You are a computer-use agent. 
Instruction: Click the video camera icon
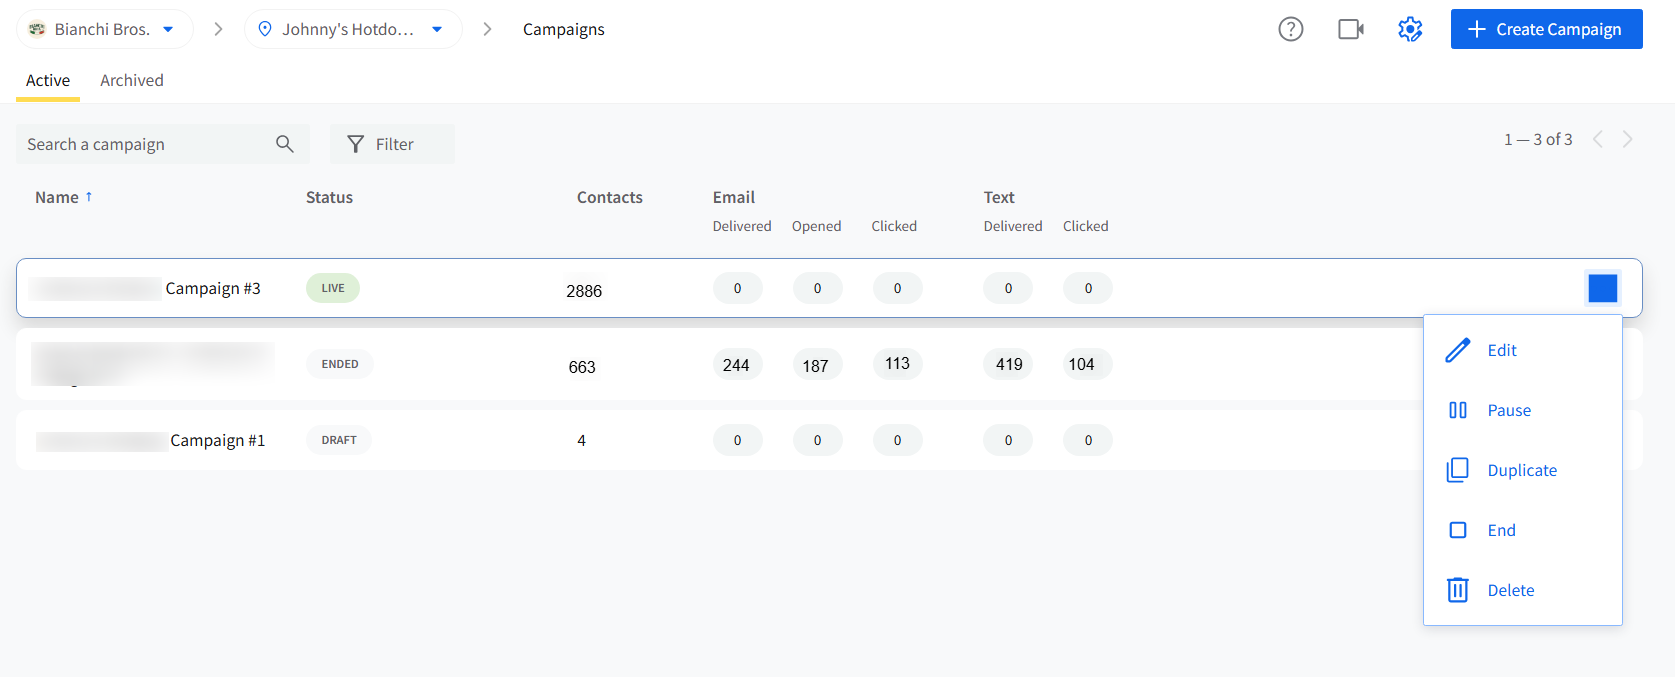[1351, 29]
